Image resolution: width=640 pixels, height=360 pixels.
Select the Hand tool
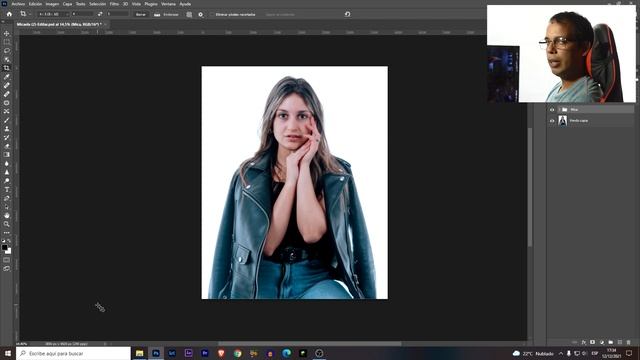7,215
